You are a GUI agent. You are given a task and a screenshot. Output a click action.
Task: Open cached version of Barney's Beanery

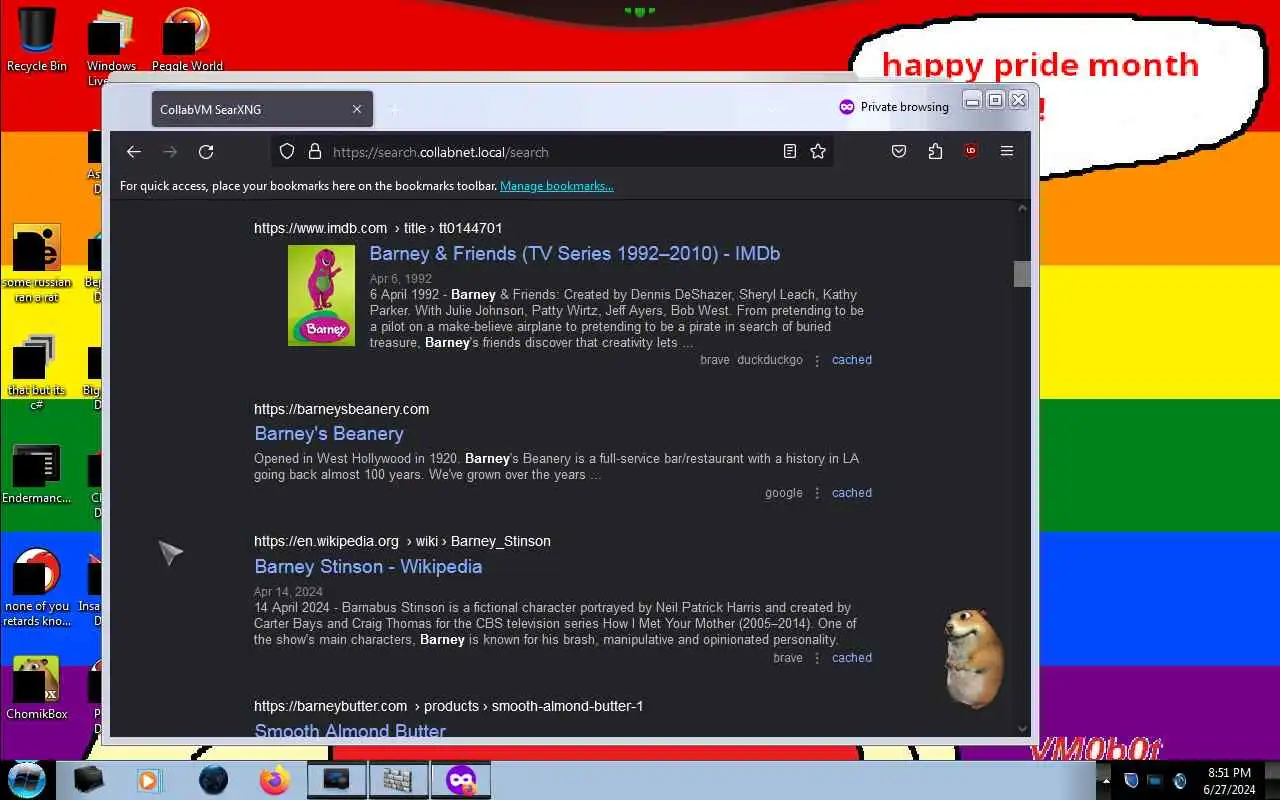852,493
